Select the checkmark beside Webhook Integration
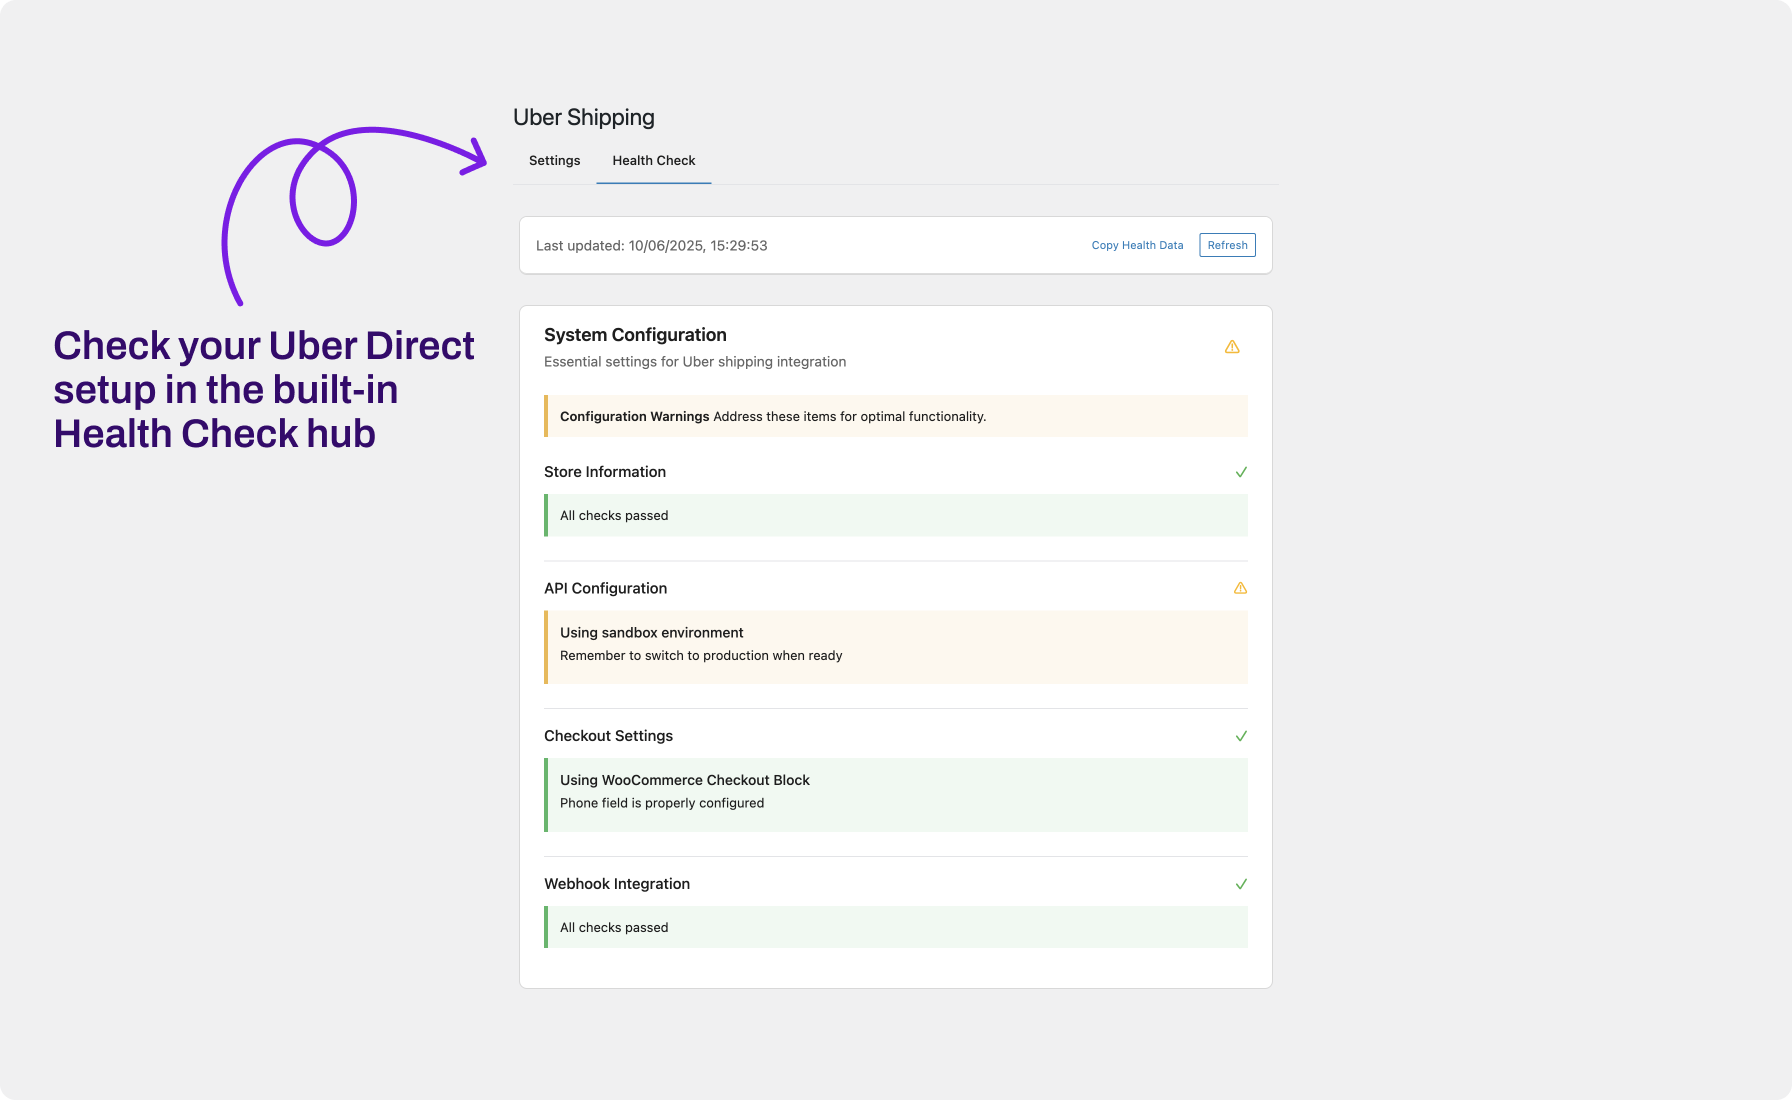 pos(1241,884)
